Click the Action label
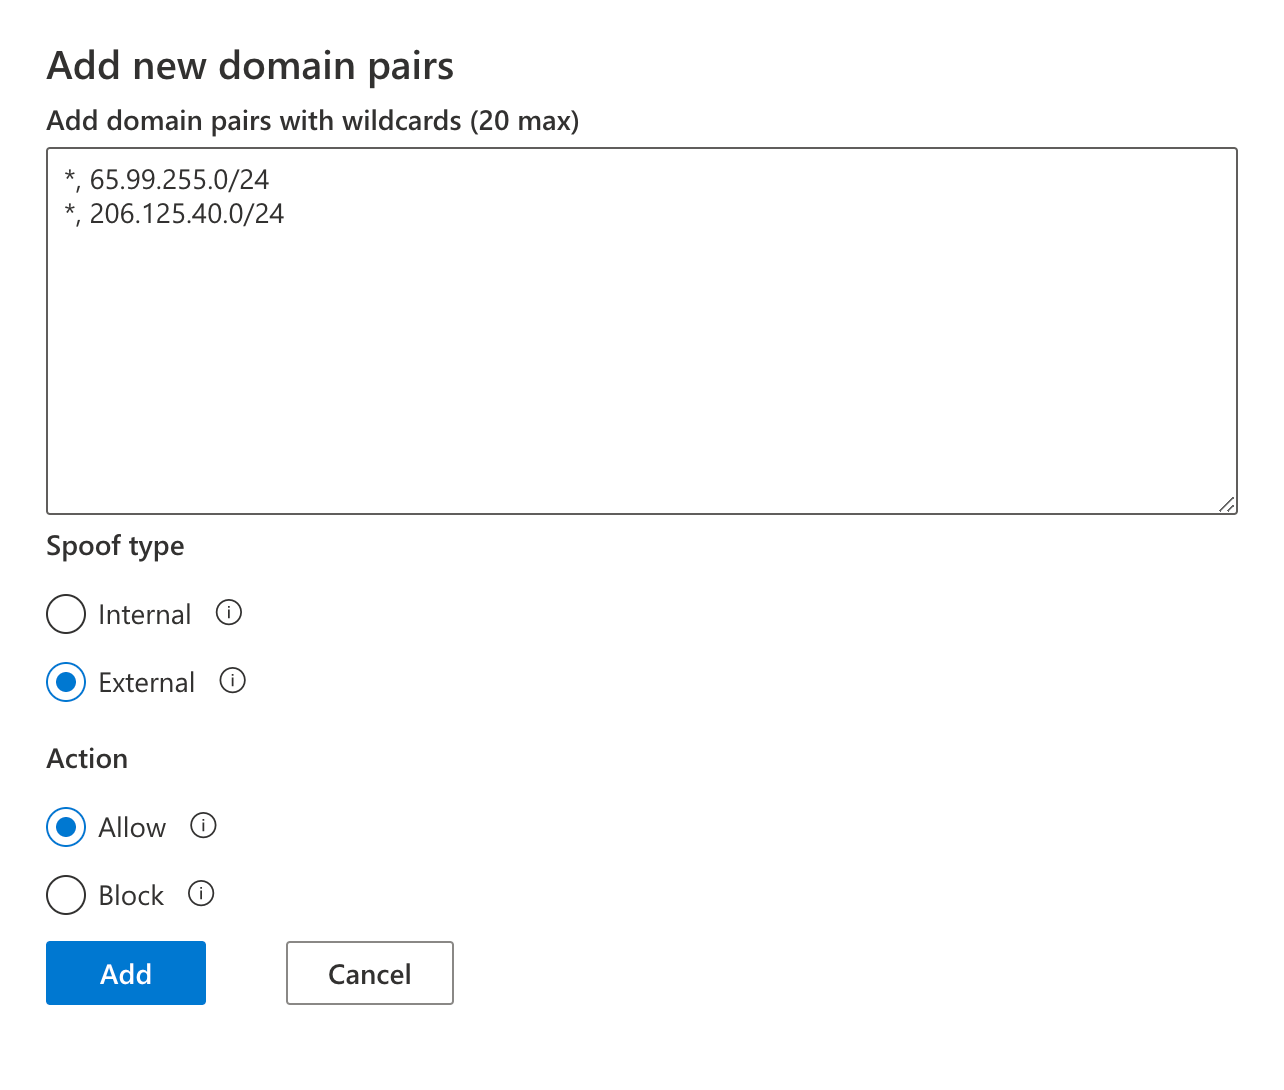 click(86, 758)
